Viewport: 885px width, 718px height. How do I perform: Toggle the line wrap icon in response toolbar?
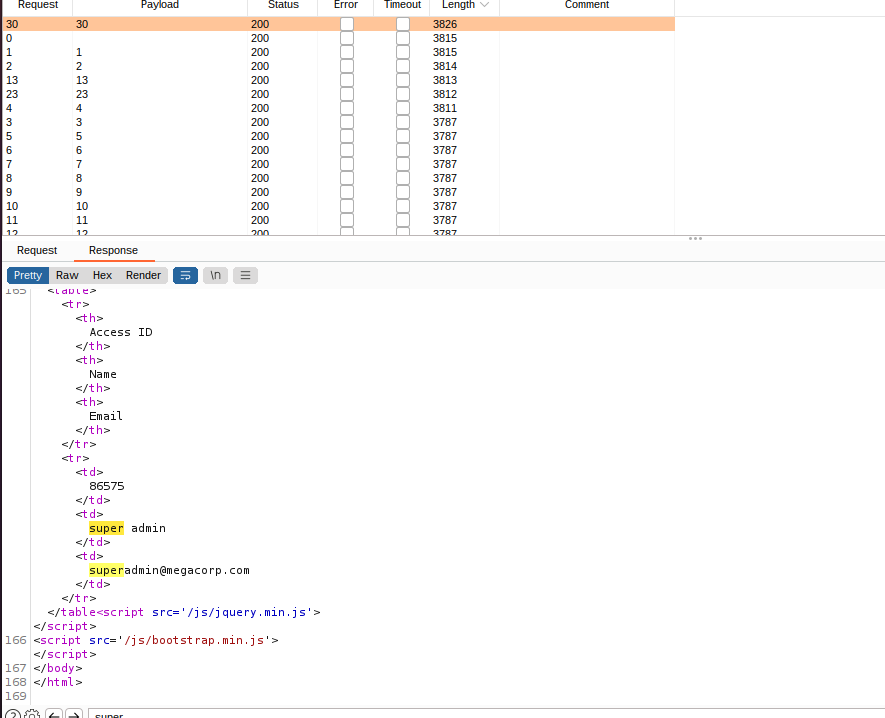pos(185,275)
